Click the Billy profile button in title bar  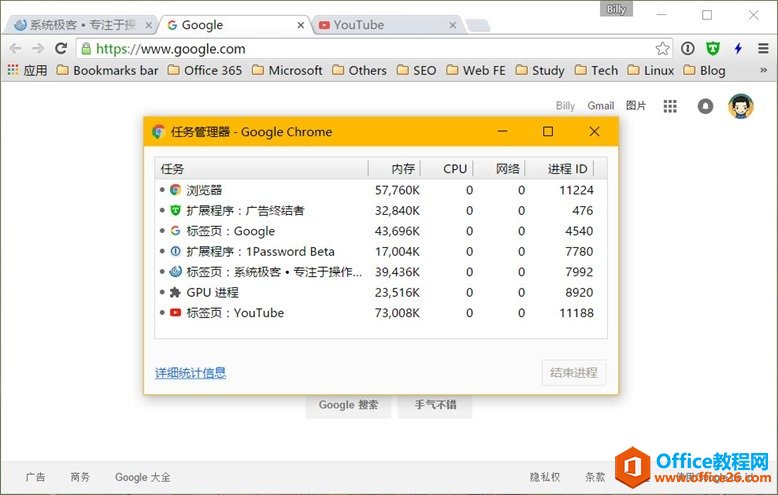pyautogui.click(x=616, y=9)
